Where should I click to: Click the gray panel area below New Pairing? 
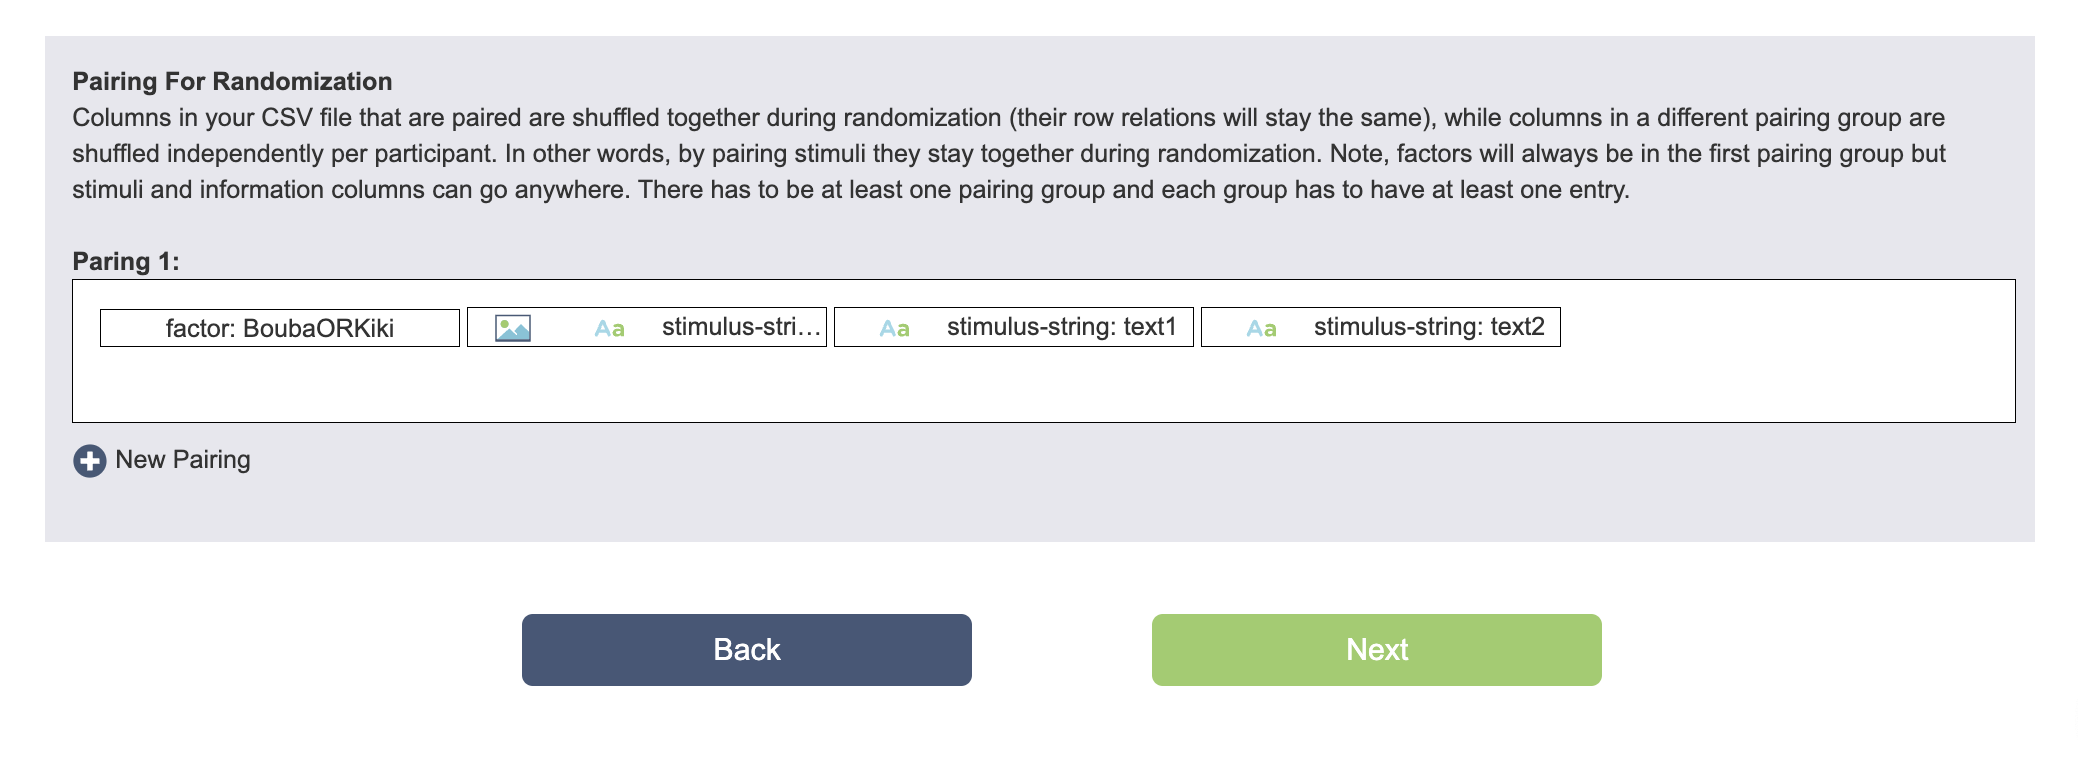pyautogui.click(x=1040, y=512)
